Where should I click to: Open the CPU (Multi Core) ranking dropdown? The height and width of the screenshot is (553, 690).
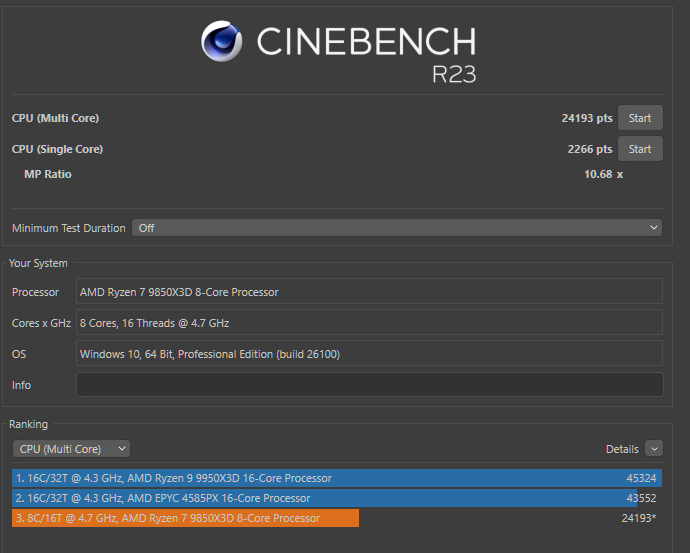(71, 449)
